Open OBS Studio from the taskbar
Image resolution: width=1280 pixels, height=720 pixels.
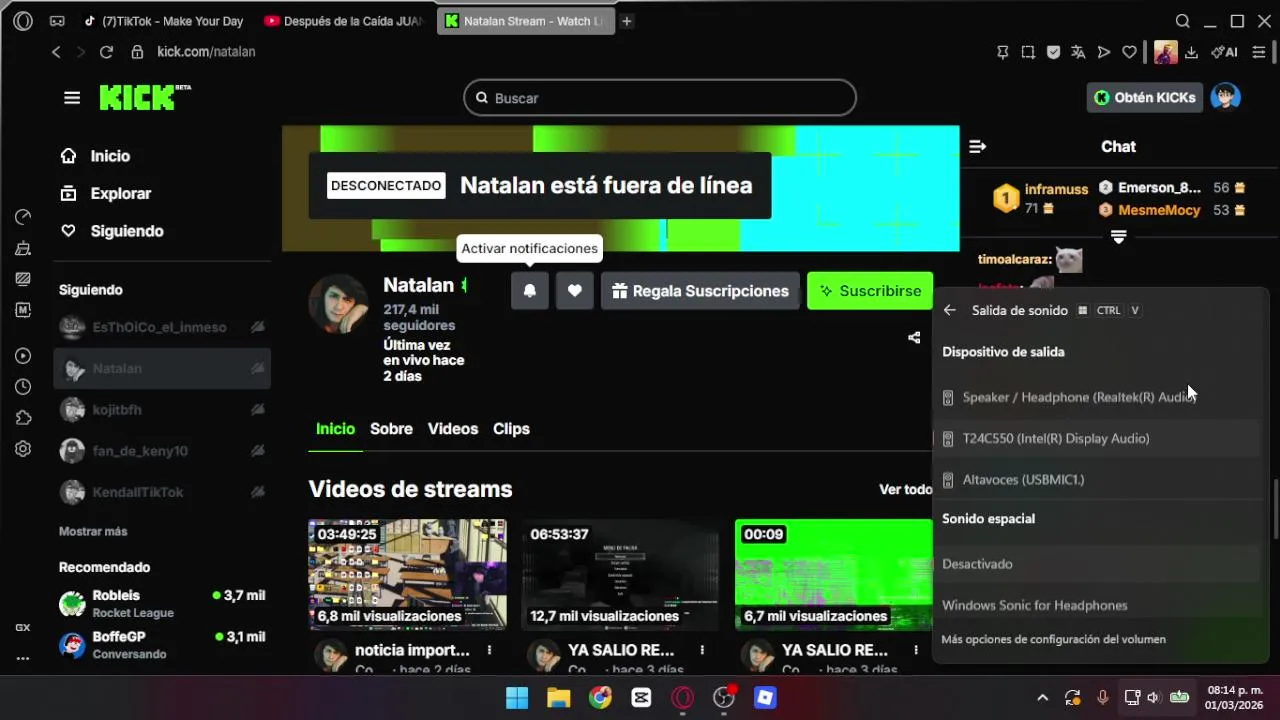point(724,698)
